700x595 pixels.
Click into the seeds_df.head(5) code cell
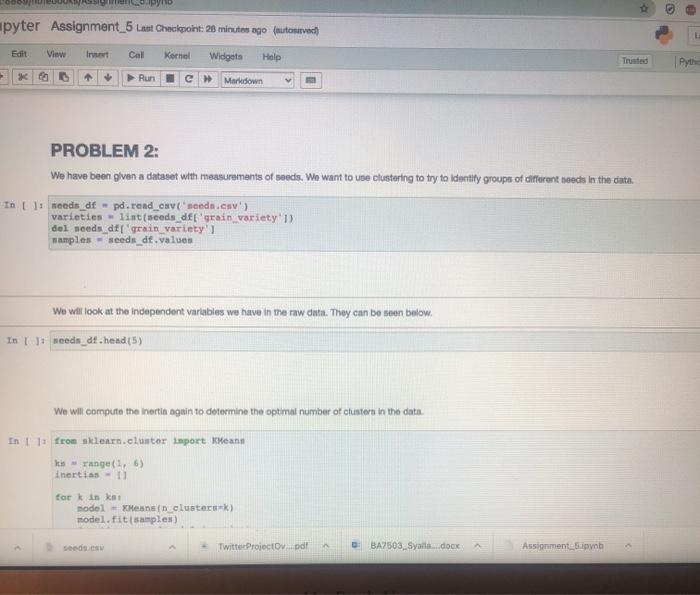tap(375, 341)
